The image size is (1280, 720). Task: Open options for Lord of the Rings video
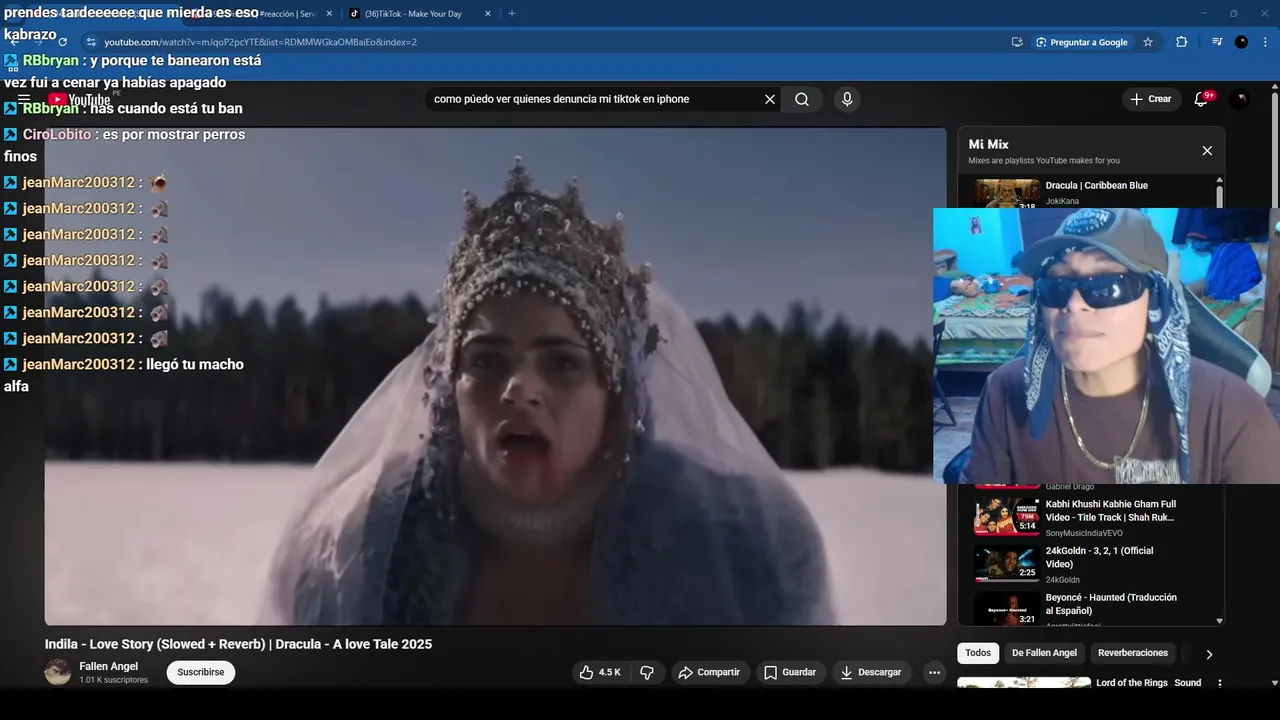tap(1219, 683)
